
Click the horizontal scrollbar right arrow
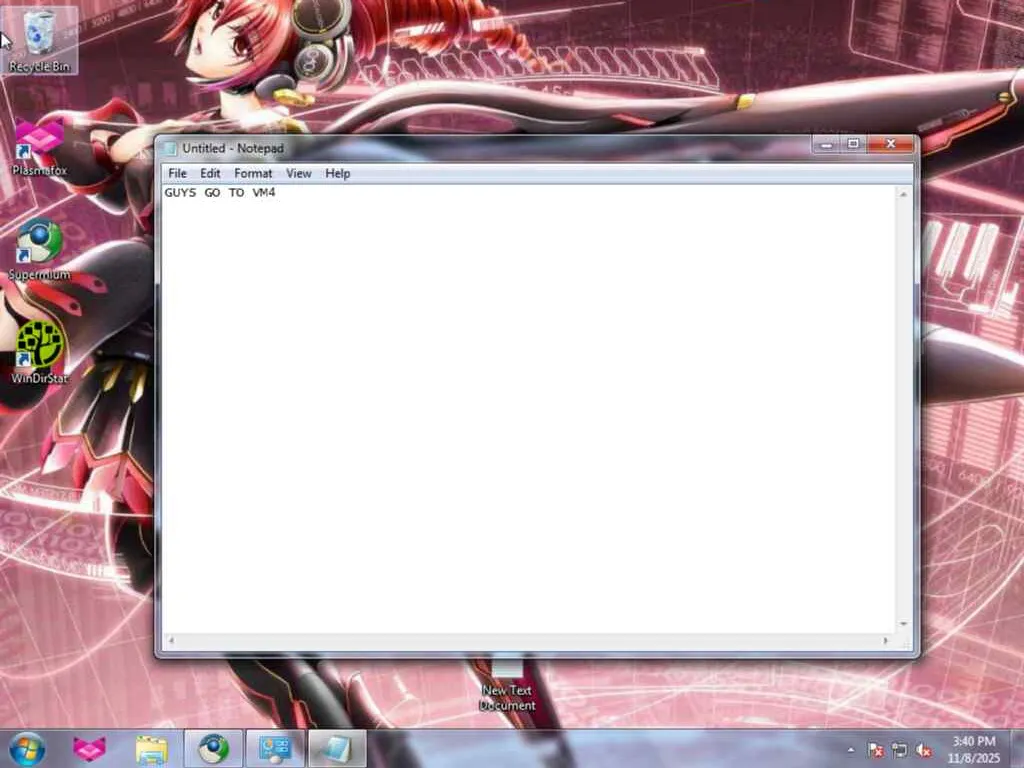pyautogui.click(x=886, y=641)
